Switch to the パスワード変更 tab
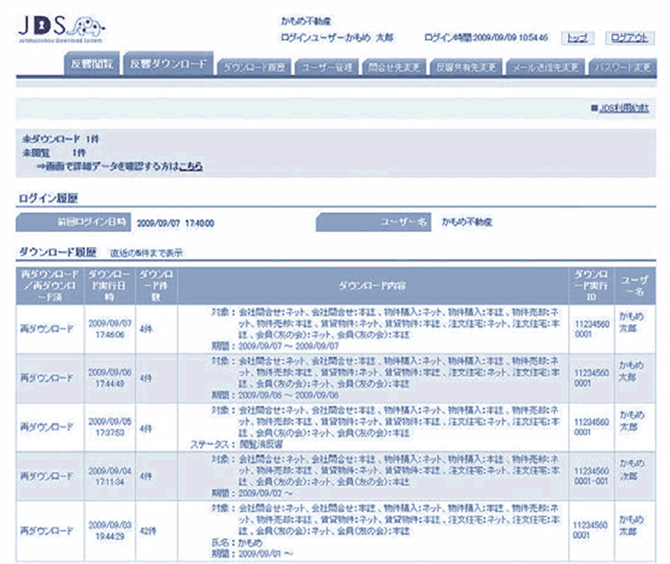 tap(622, 67)
